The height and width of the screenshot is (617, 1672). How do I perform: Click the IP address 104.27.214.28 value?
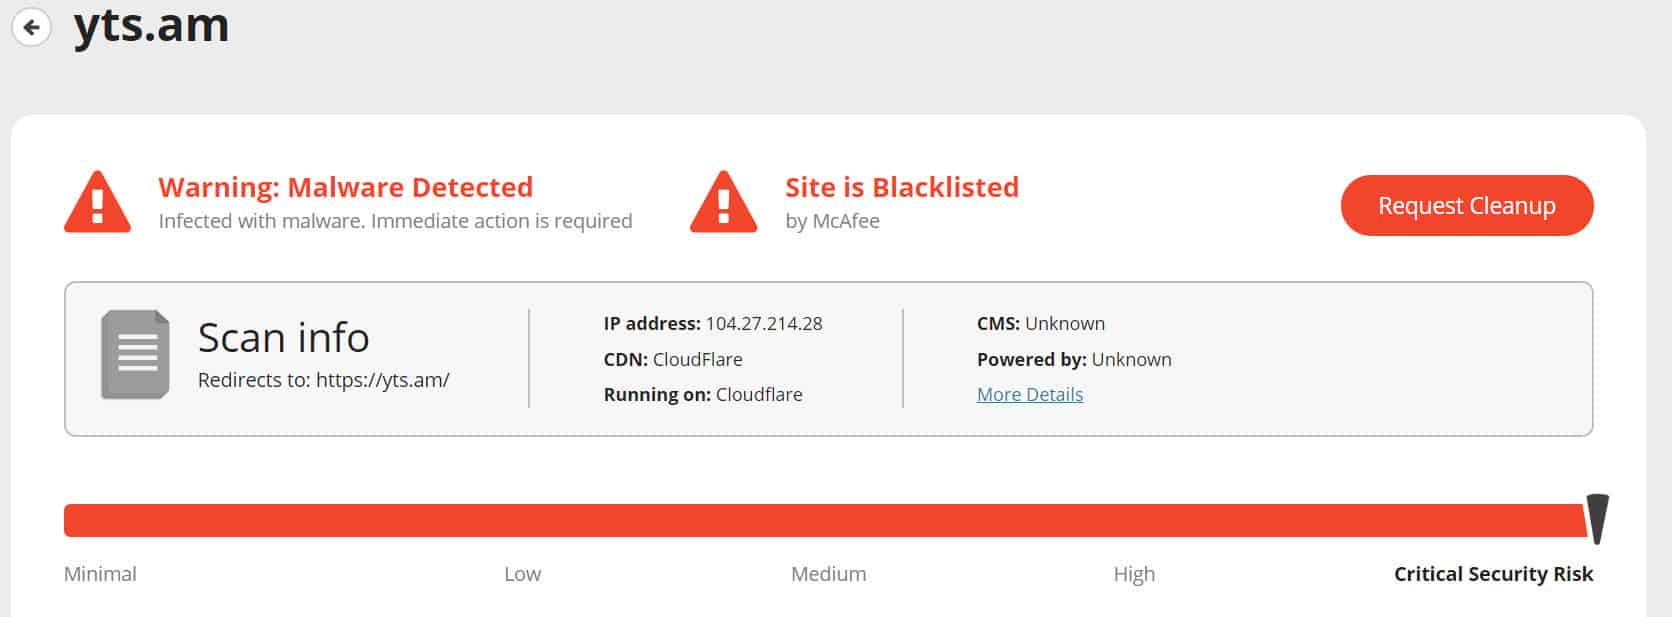(764, 323)
